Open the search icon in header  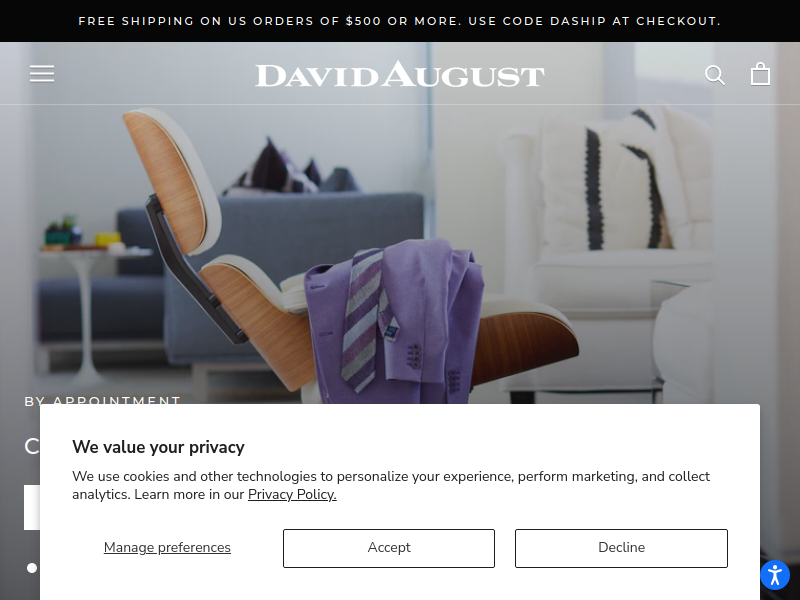click(x=715, y=75)
